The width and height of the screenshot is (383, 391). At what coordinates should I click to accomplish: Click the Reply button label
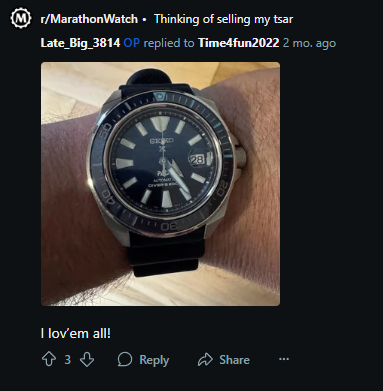(x=154, y=360)
